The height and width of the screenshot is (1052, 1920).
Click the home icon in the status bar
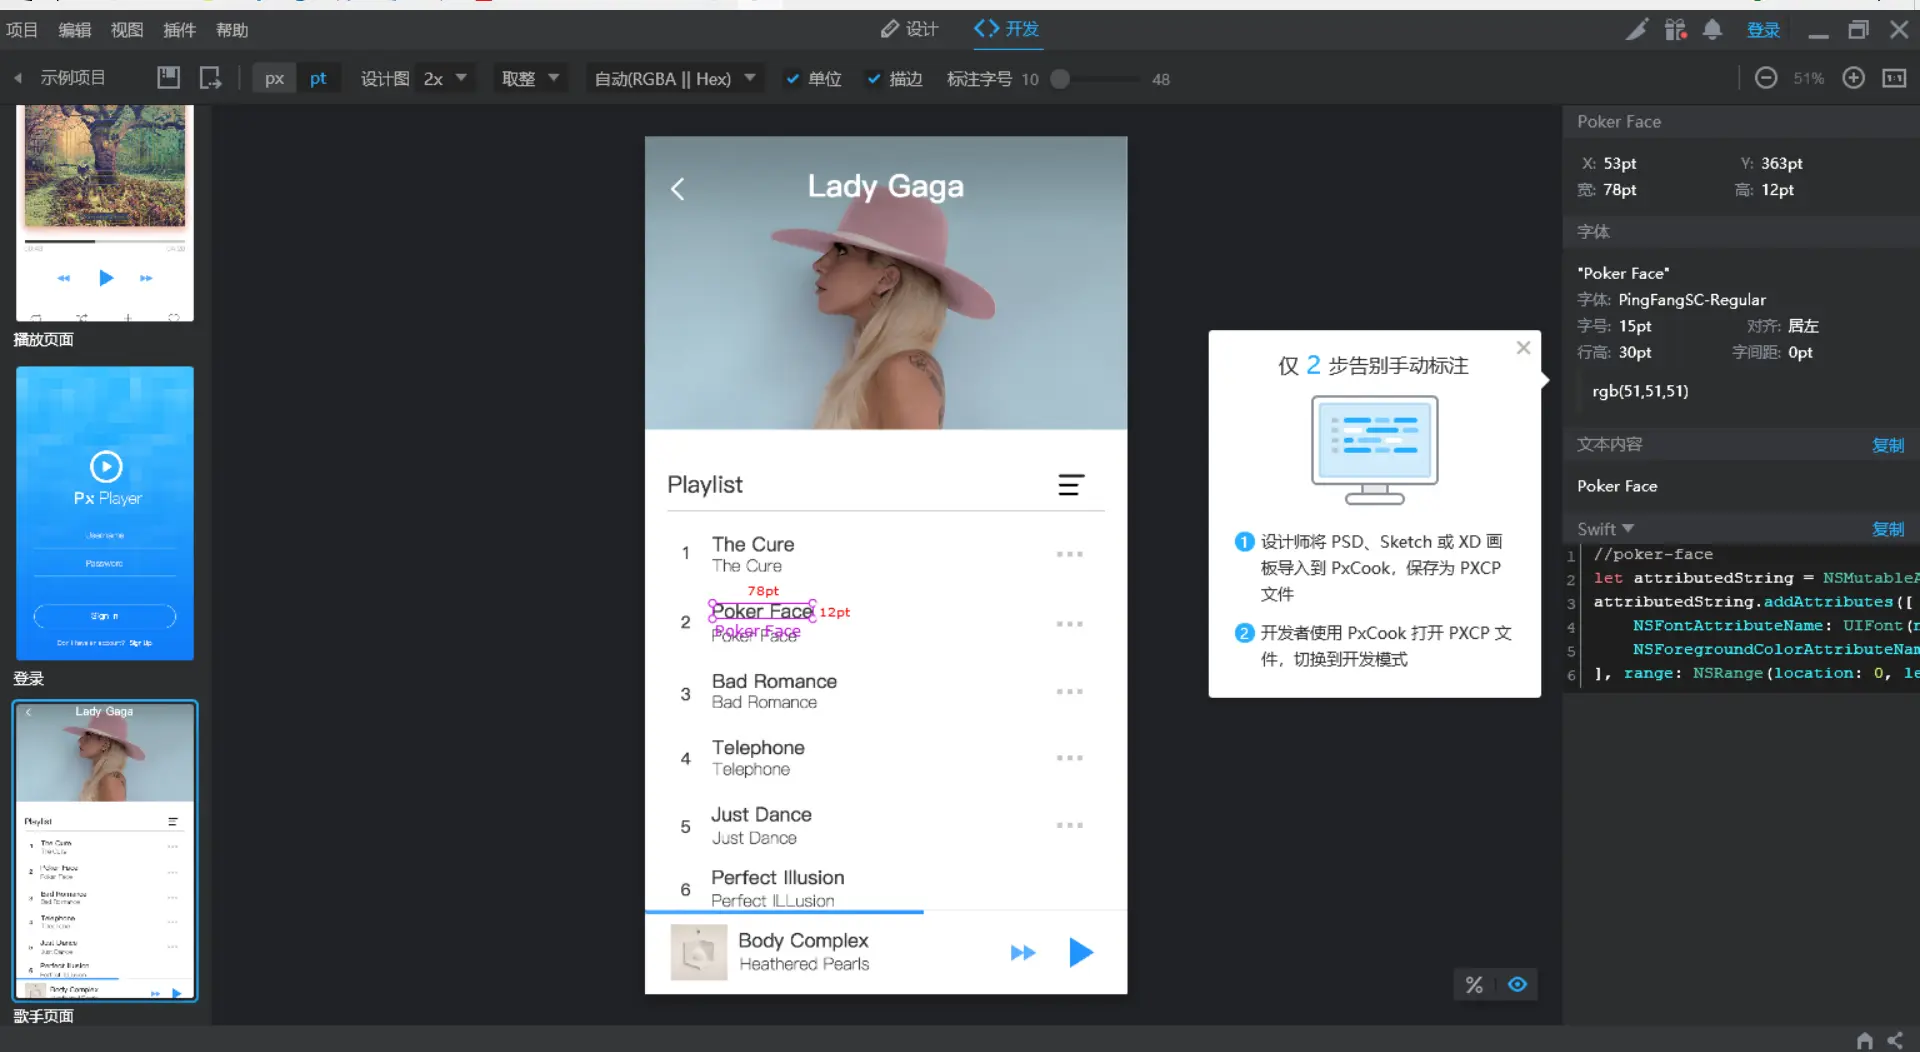pyautogui.click(x=1864, y=1040)
